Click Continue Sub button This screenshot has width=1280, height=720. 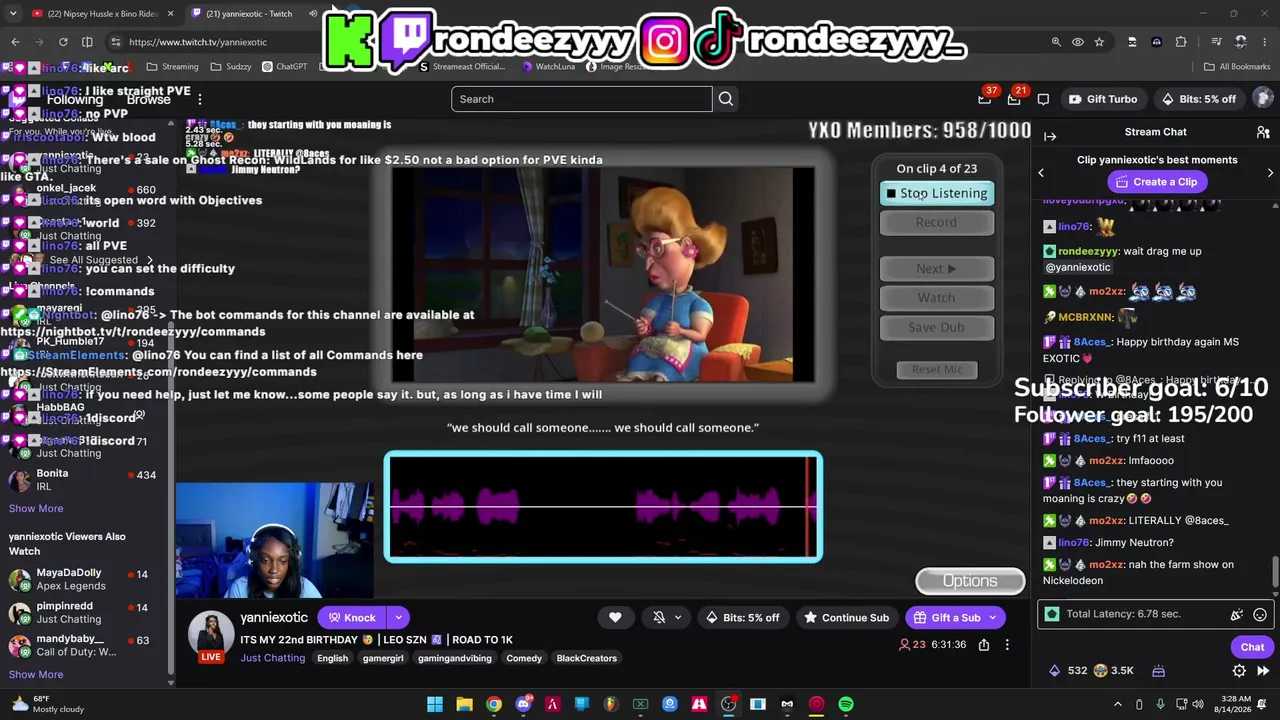click(x=846, y=618)
